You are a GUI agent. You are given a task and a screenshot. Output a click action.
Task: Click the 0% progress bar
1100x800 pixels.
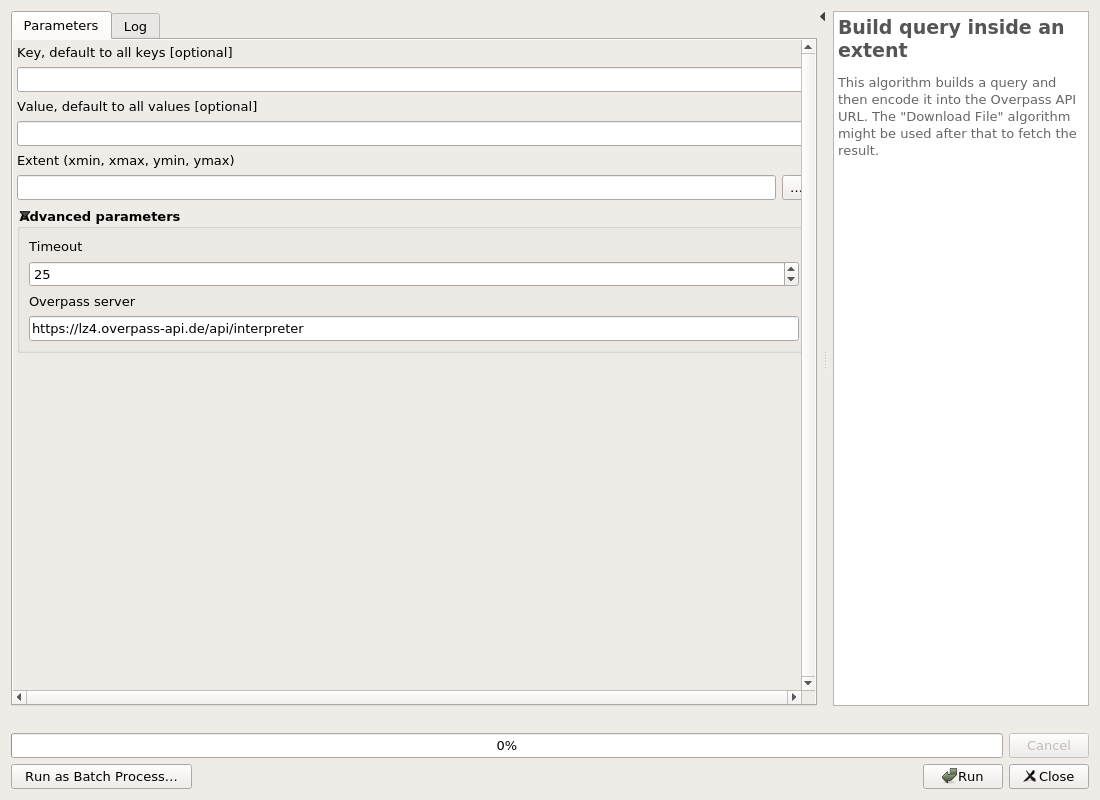pos(506,745)
